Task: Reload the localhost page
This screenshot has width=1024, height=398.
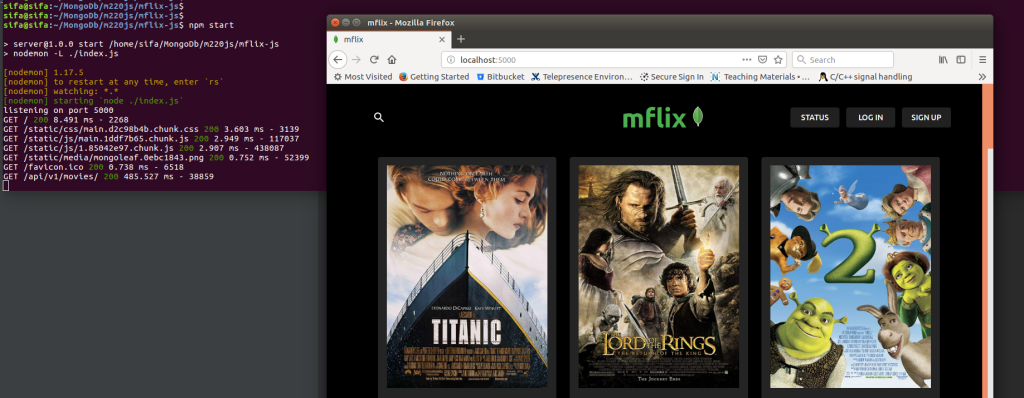Action: coord(374,59)
